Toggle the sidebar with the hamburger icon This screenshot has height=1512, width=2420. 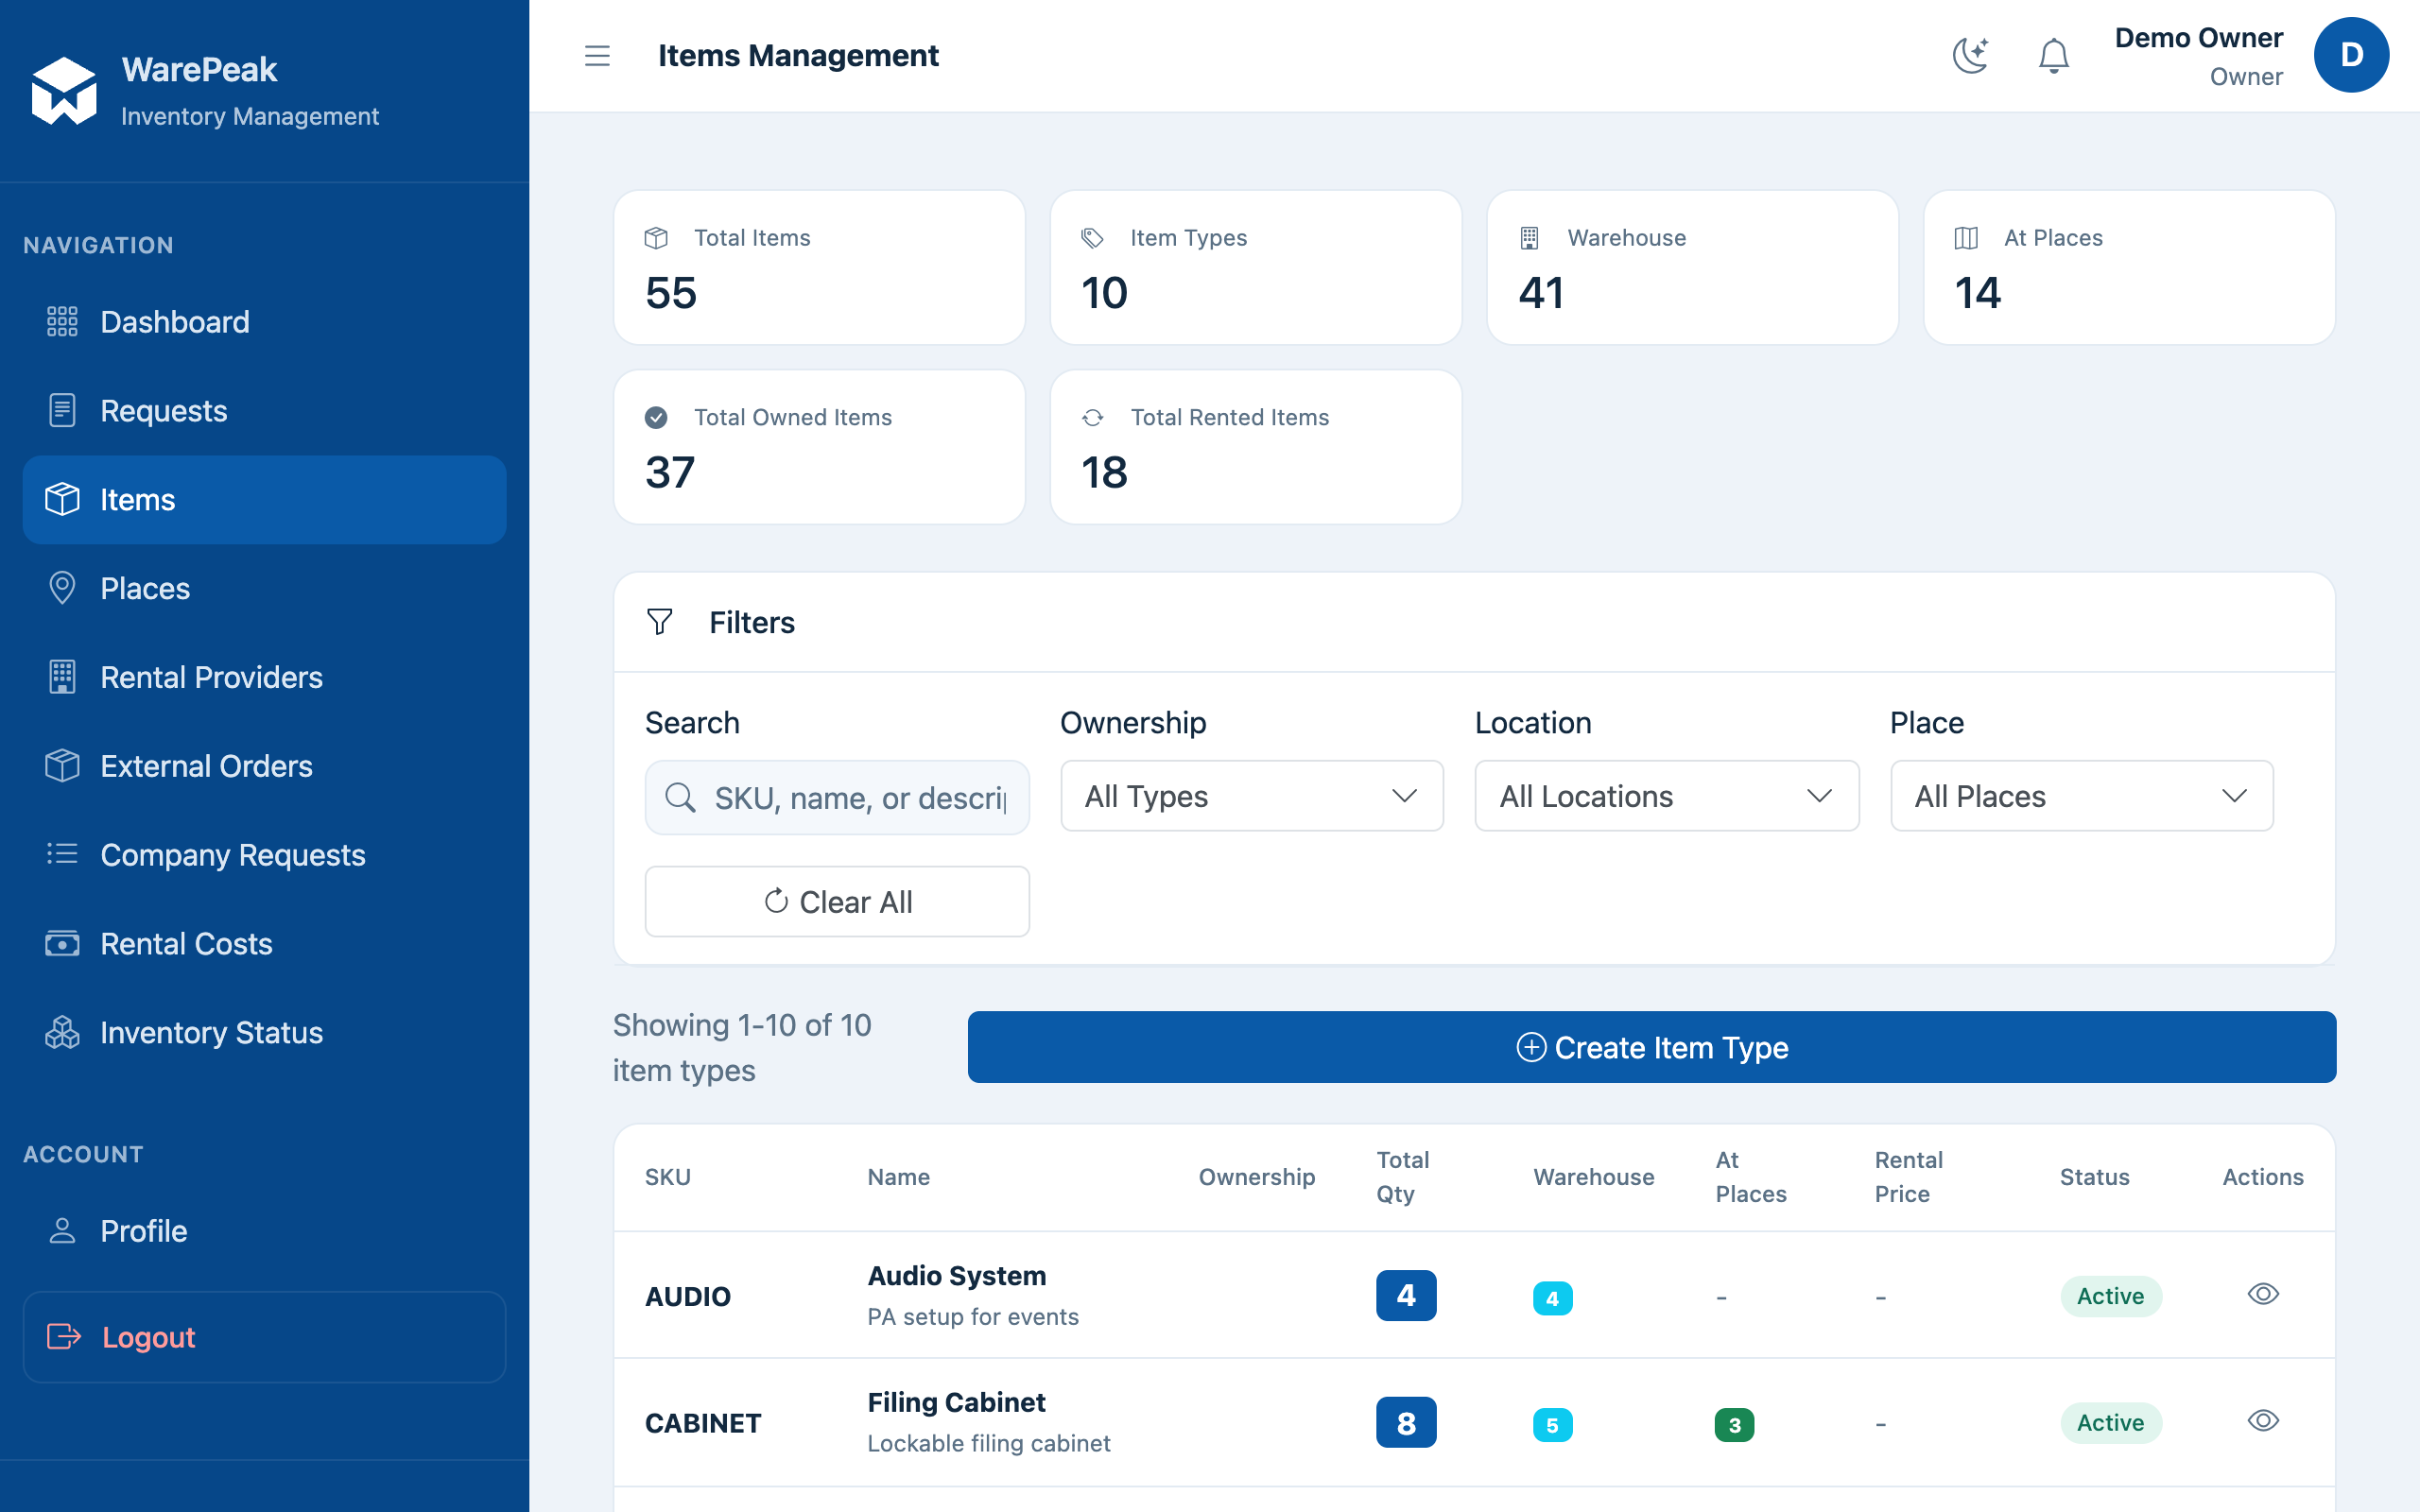(x=597, y=56)
